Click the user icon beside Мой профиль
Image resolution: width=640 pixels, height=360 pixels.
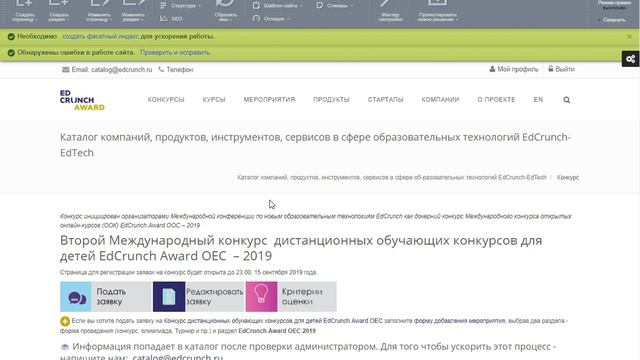(492, 69)
